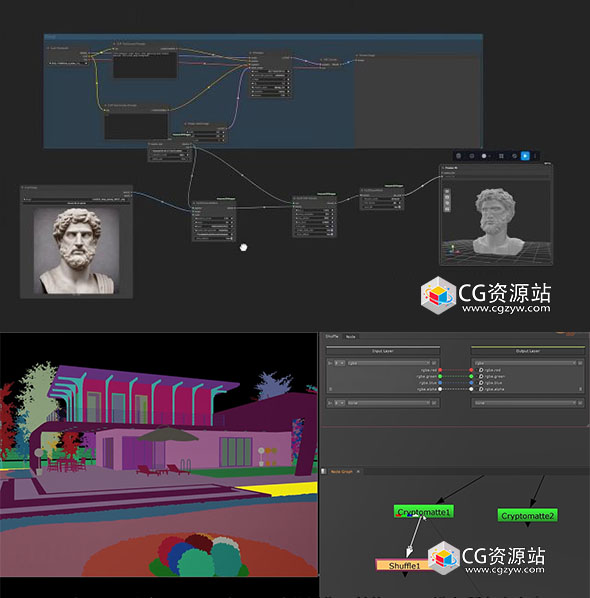Click the input rgba.blue channel dot

tap(440, 383)
